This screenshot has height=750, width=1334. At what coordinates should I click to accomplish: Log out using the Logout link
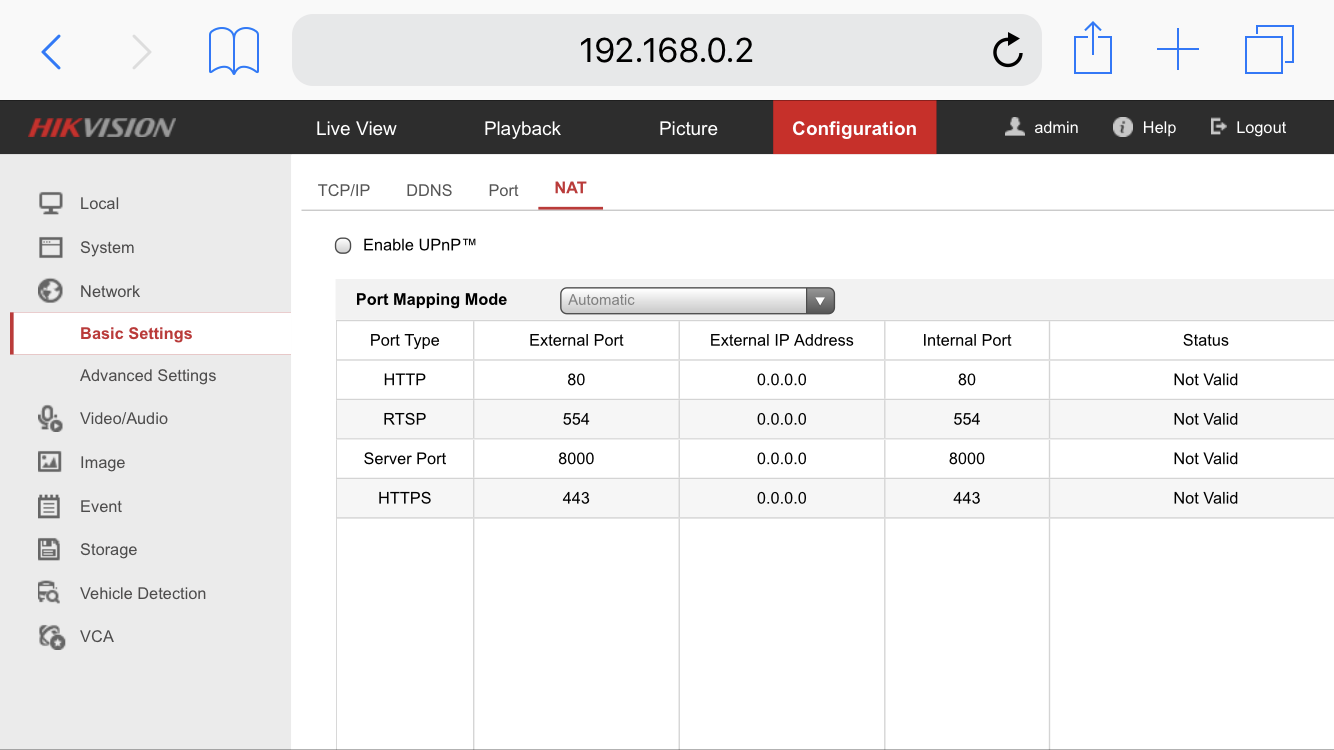click(1248, 127)
